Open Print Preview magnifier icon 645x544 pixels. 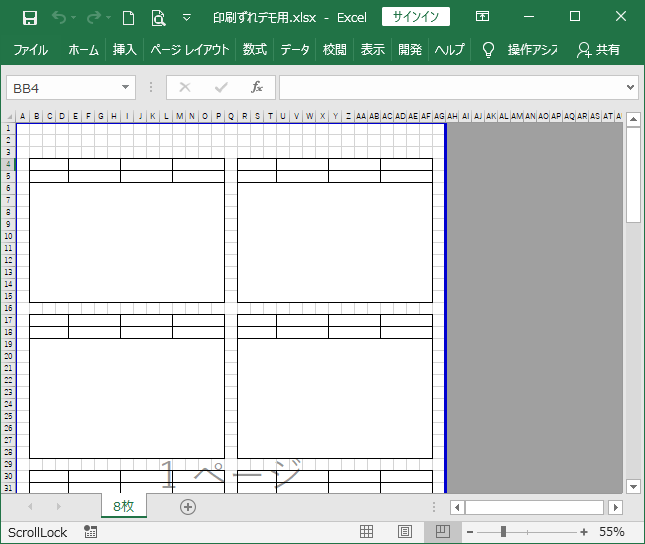[158, 18]
